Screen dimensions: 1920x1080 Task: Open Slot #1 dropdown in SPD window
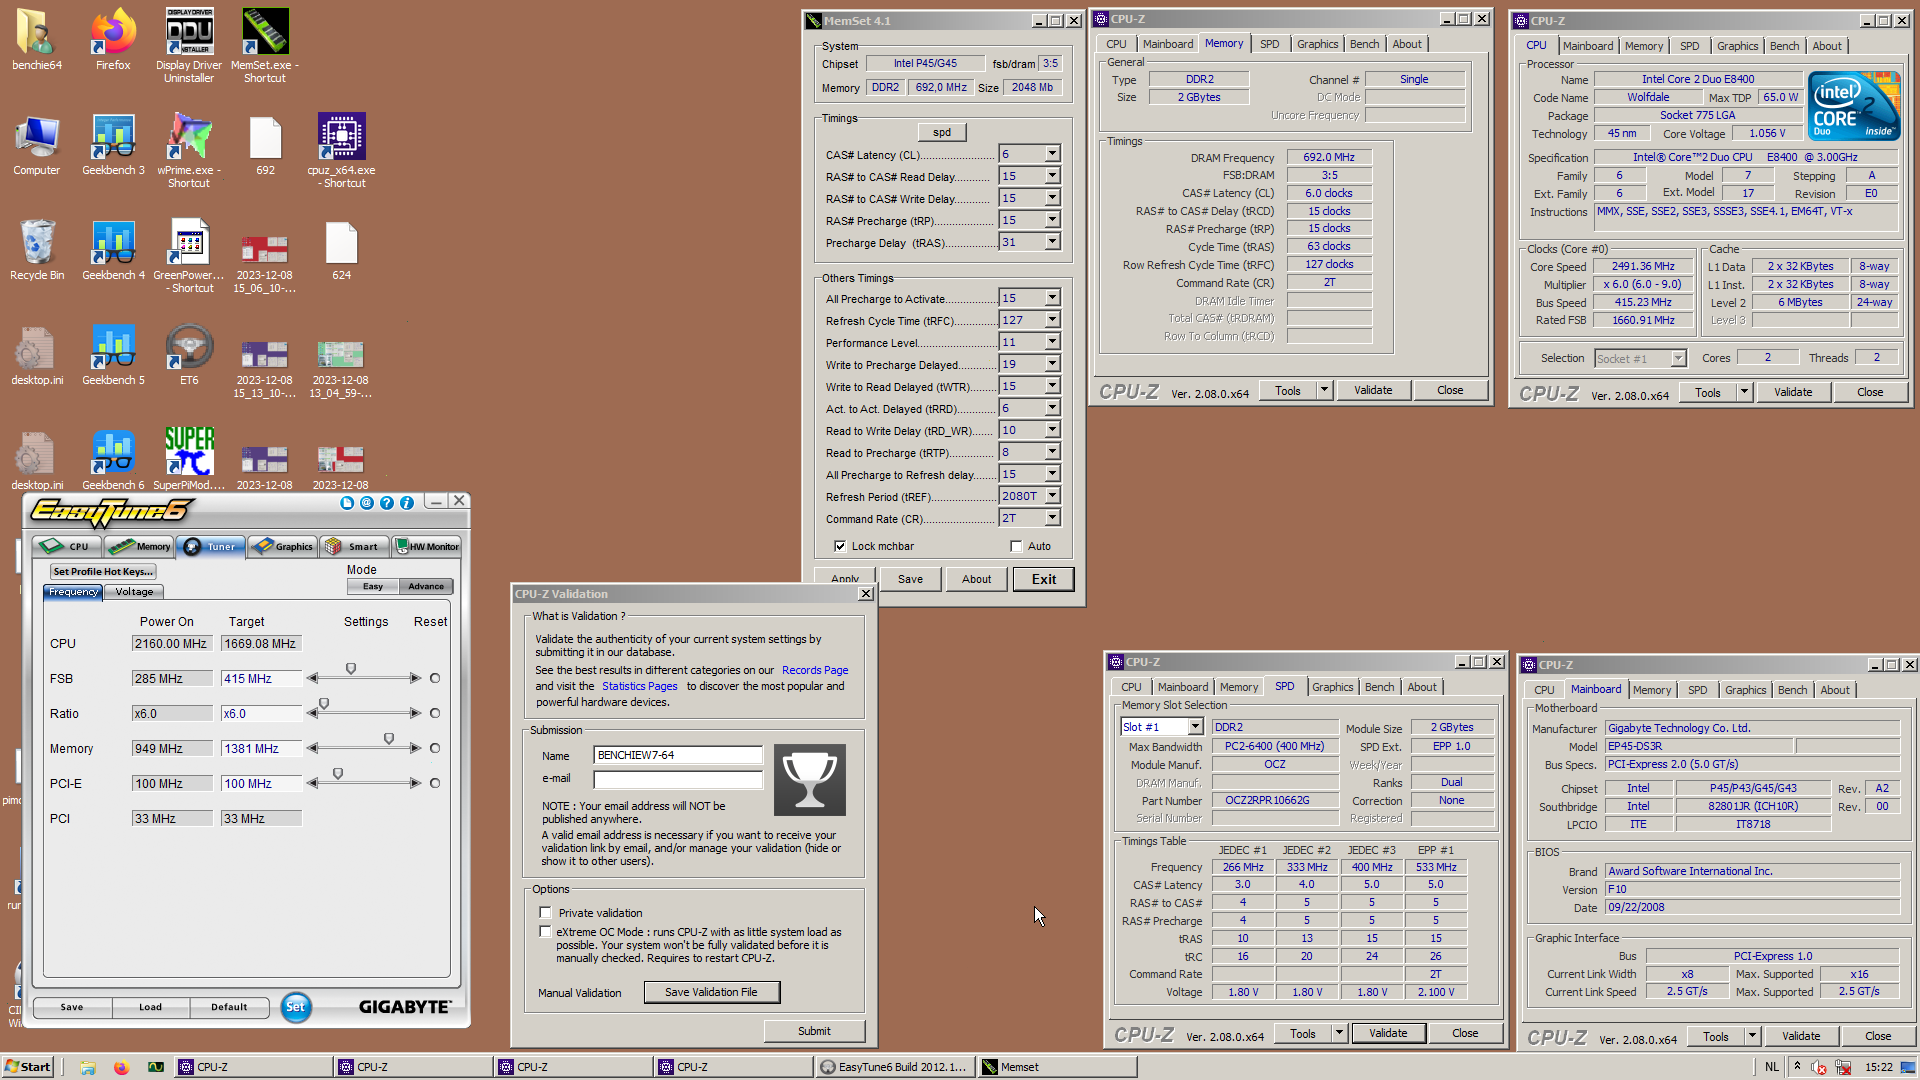click(1195, 727)
